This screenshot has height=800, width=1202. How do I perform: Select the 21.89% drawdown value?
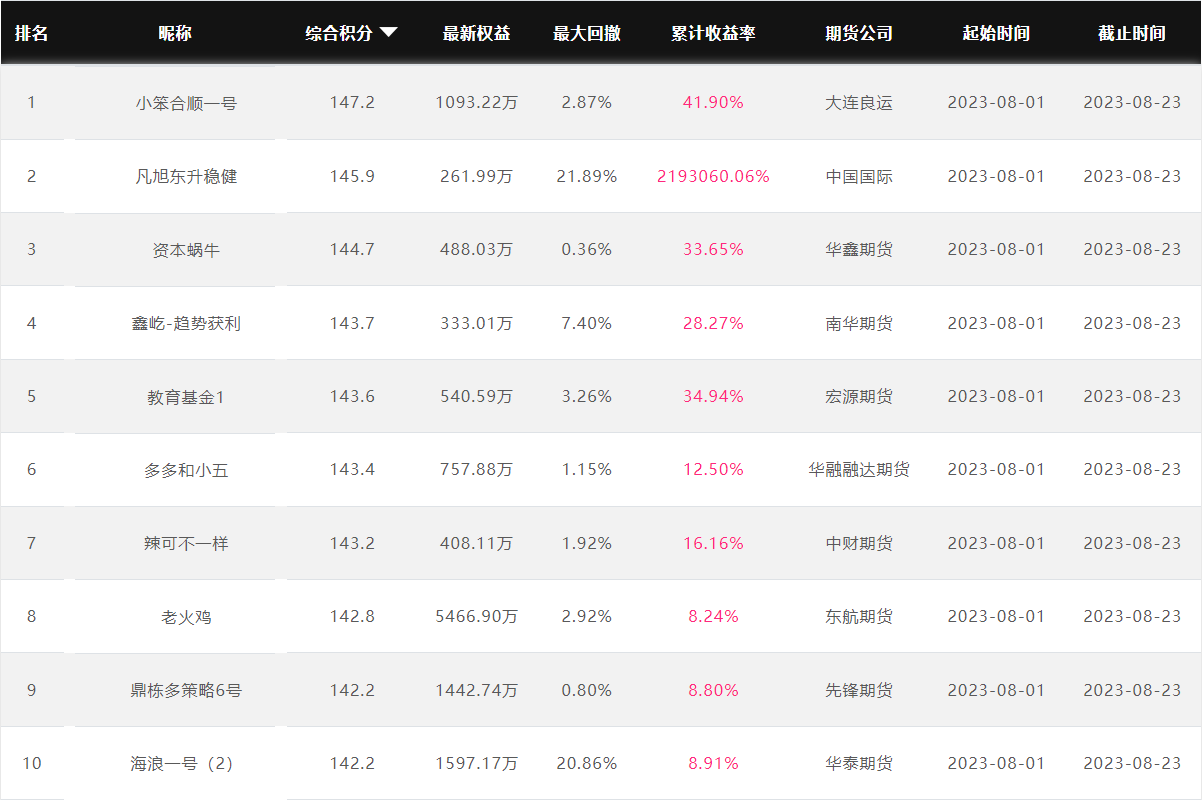point(587,176)
